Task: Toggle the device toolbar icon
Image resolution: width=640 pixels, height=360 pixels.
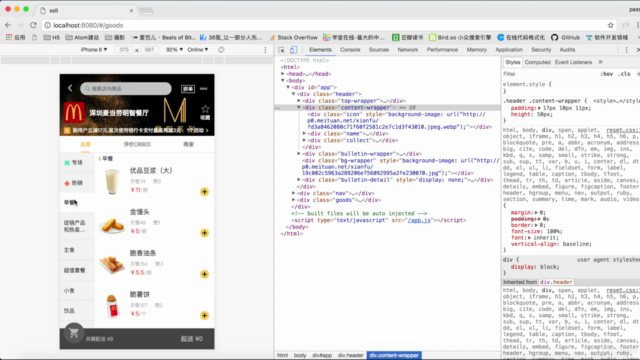Action: tap(293, 50)
